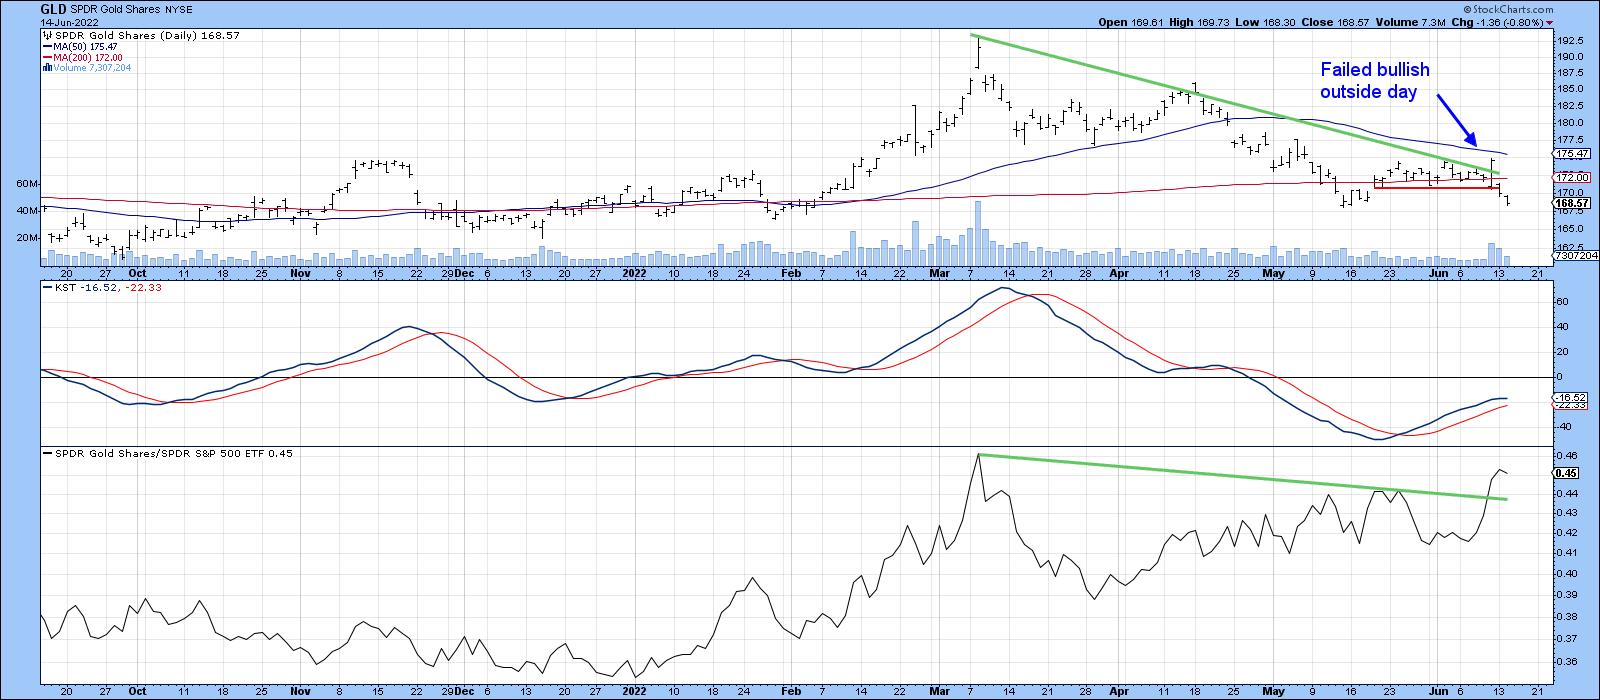Image resolution: width=1600 pixels, height=700 pixels.
Task: Click the red MA(200) legend line marker
Action: tap(45, 57)
